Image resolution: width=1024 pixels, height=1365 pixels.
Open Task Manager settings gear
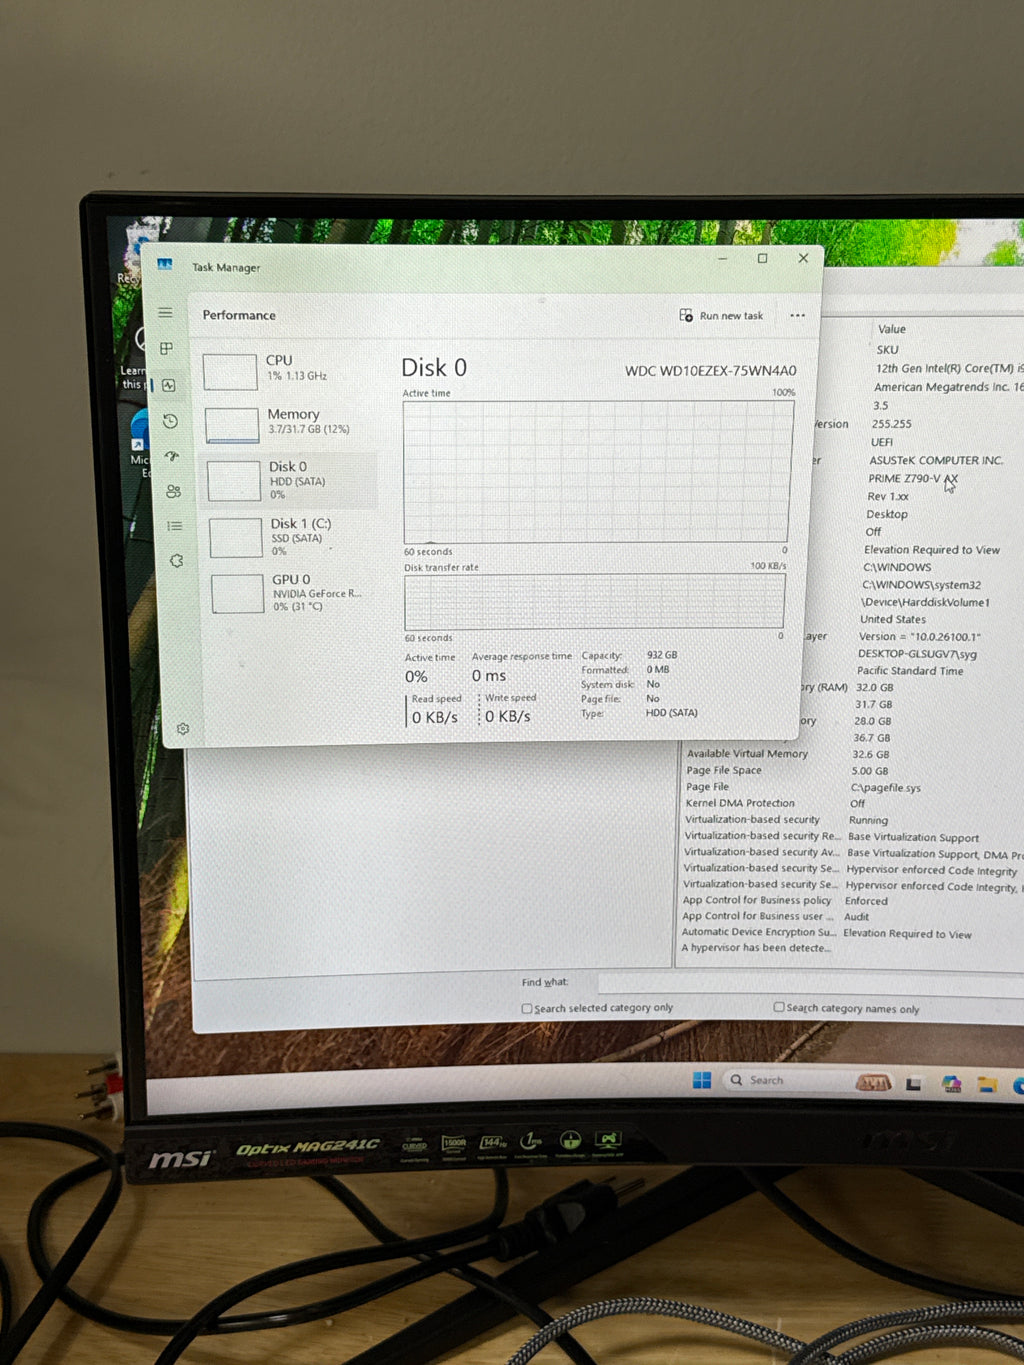(x=183, y=729)
